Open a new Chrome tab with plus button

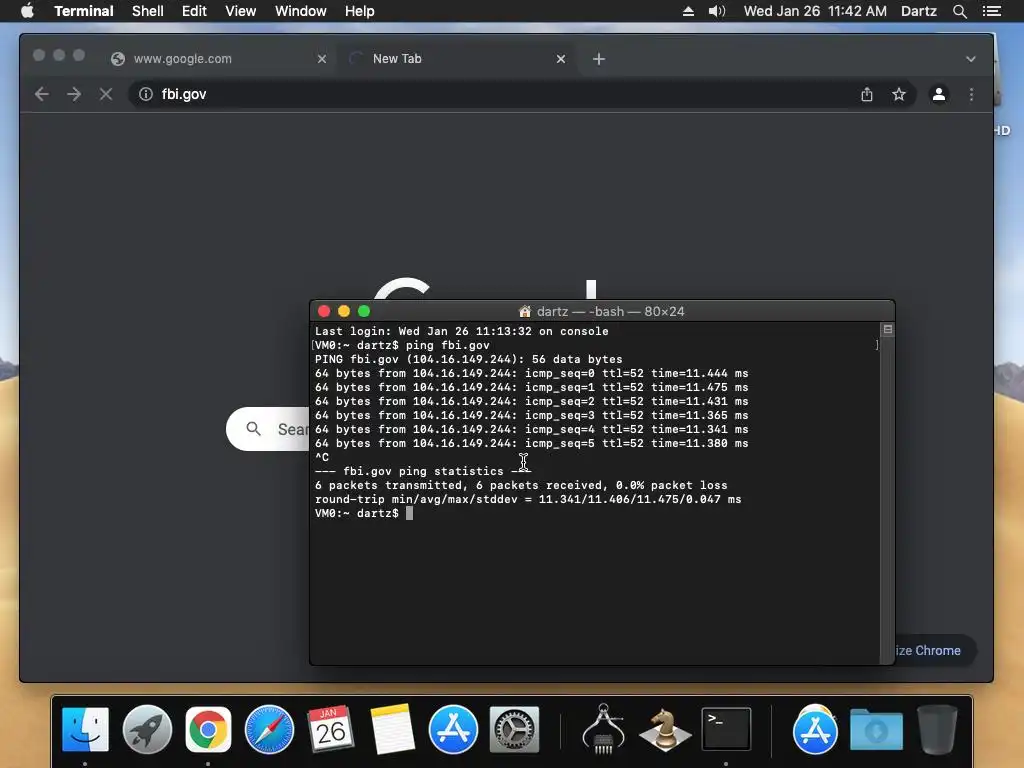pyautogui.click(x=599, y=59)
